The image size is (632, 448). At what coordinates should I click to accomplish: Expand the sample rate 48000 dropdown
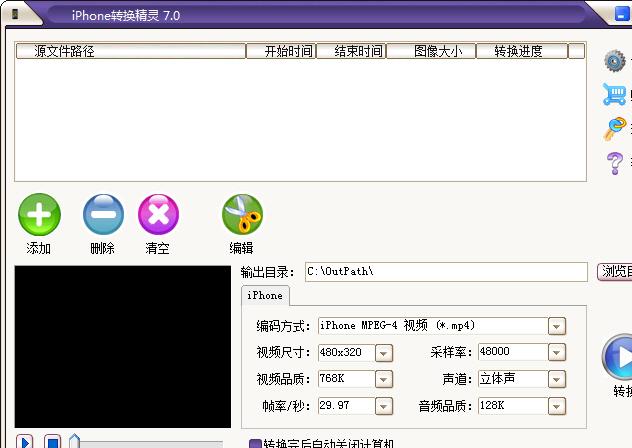tap(557, 353)
